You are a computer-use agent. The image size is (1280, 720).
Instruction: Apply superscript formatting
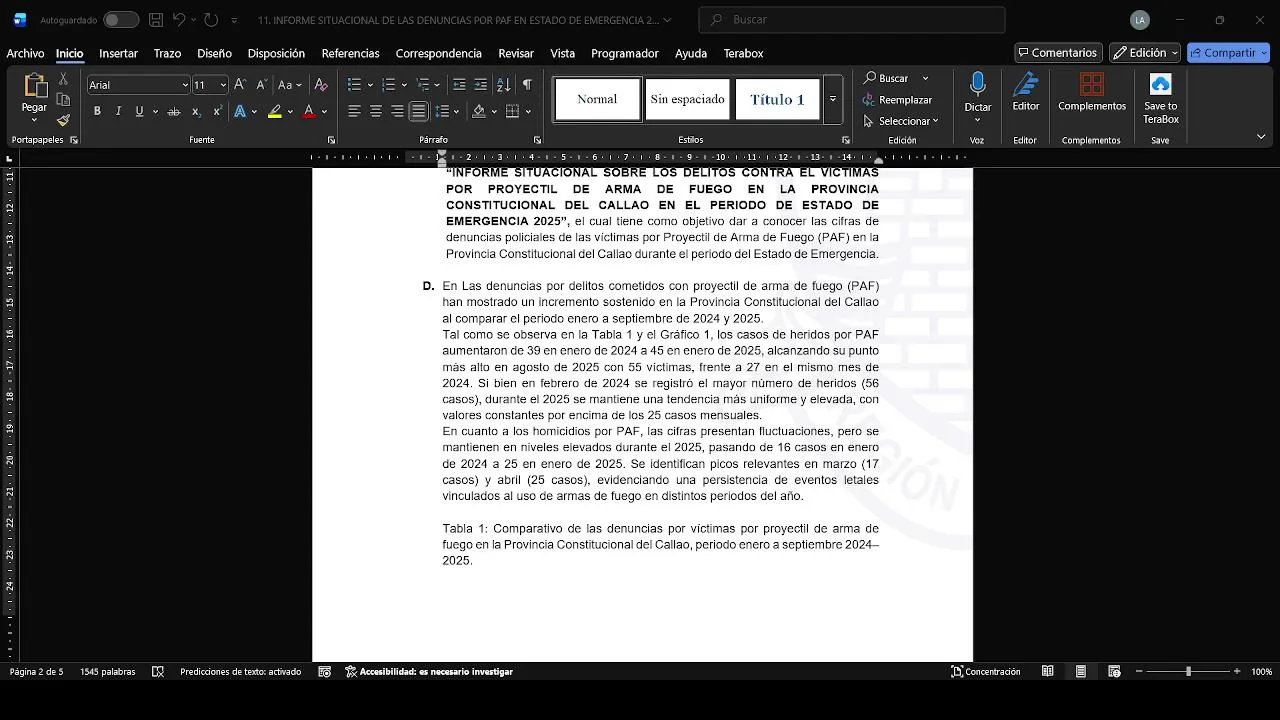point(217,111)
